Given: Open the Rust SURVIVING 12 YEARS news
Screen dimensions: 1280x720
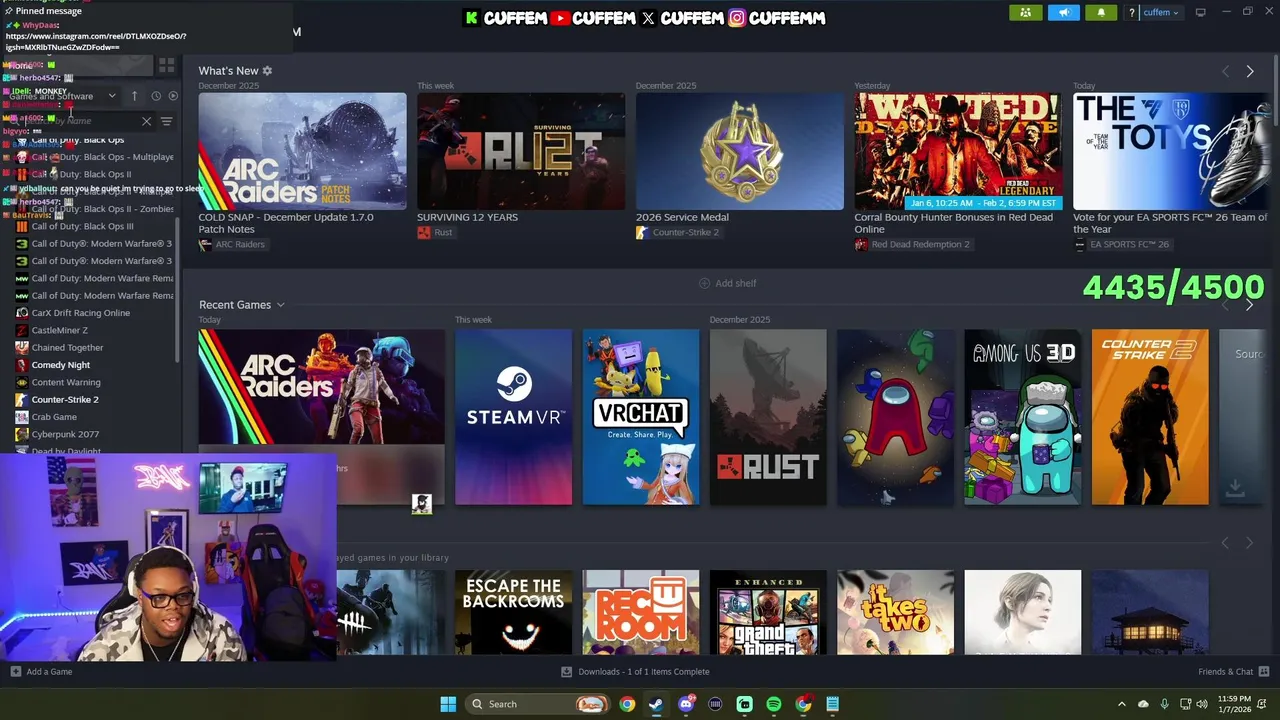Looking at the screenshot, I should tap(521, 151).
